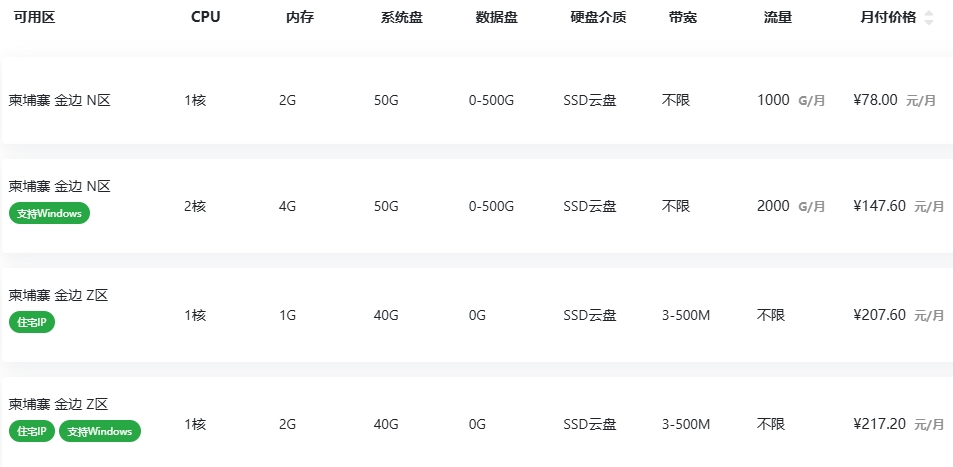Image resolution: width=953 pixels, height=467 pixels.
Task: Click the 流量 column header
Action: coord(778,18)
